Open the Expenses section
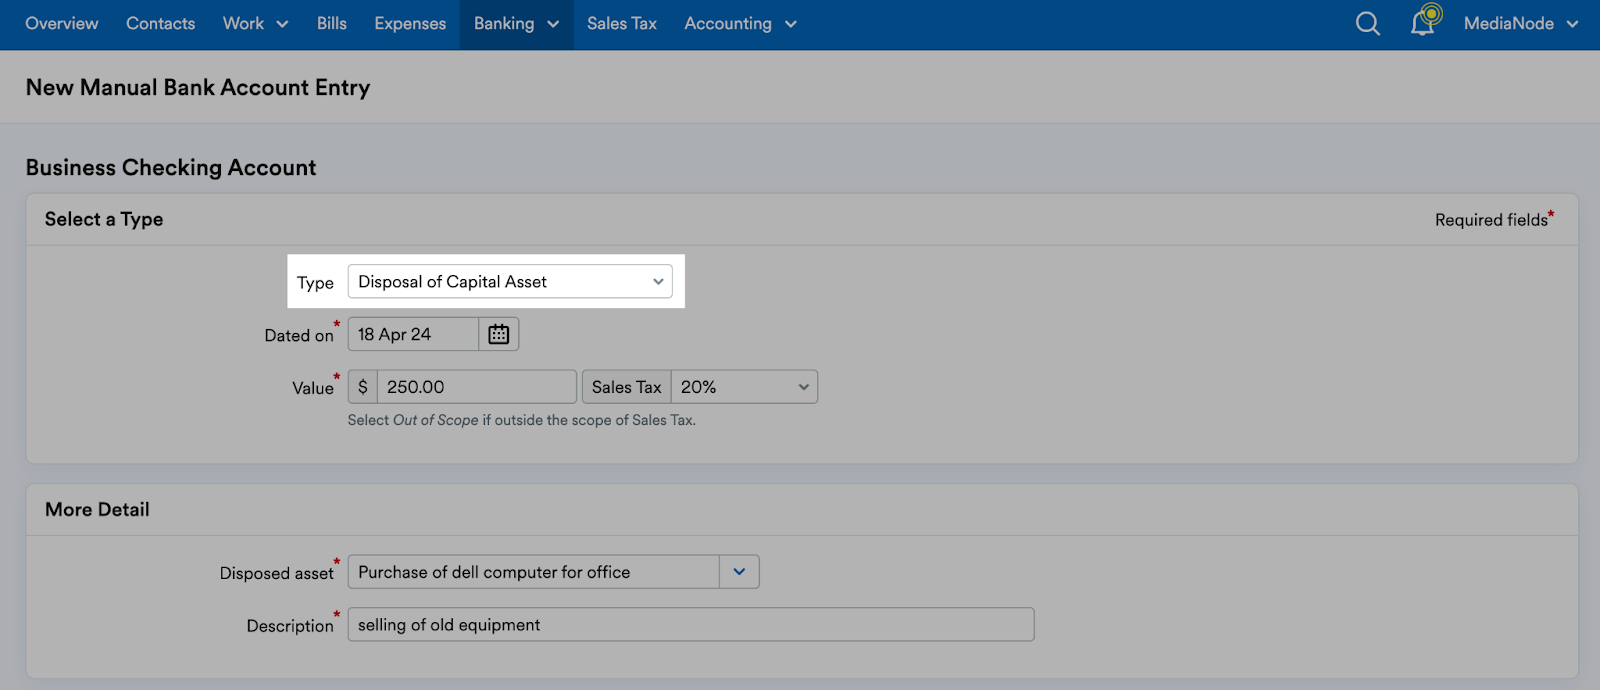 point(410,23)
